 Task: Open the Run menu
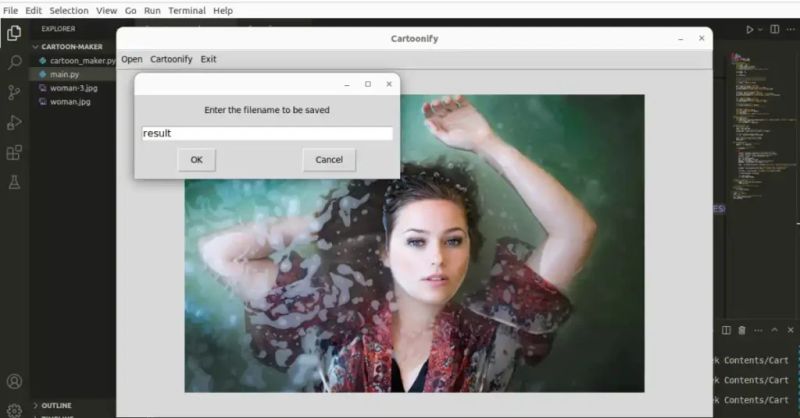tap(152, 10)
